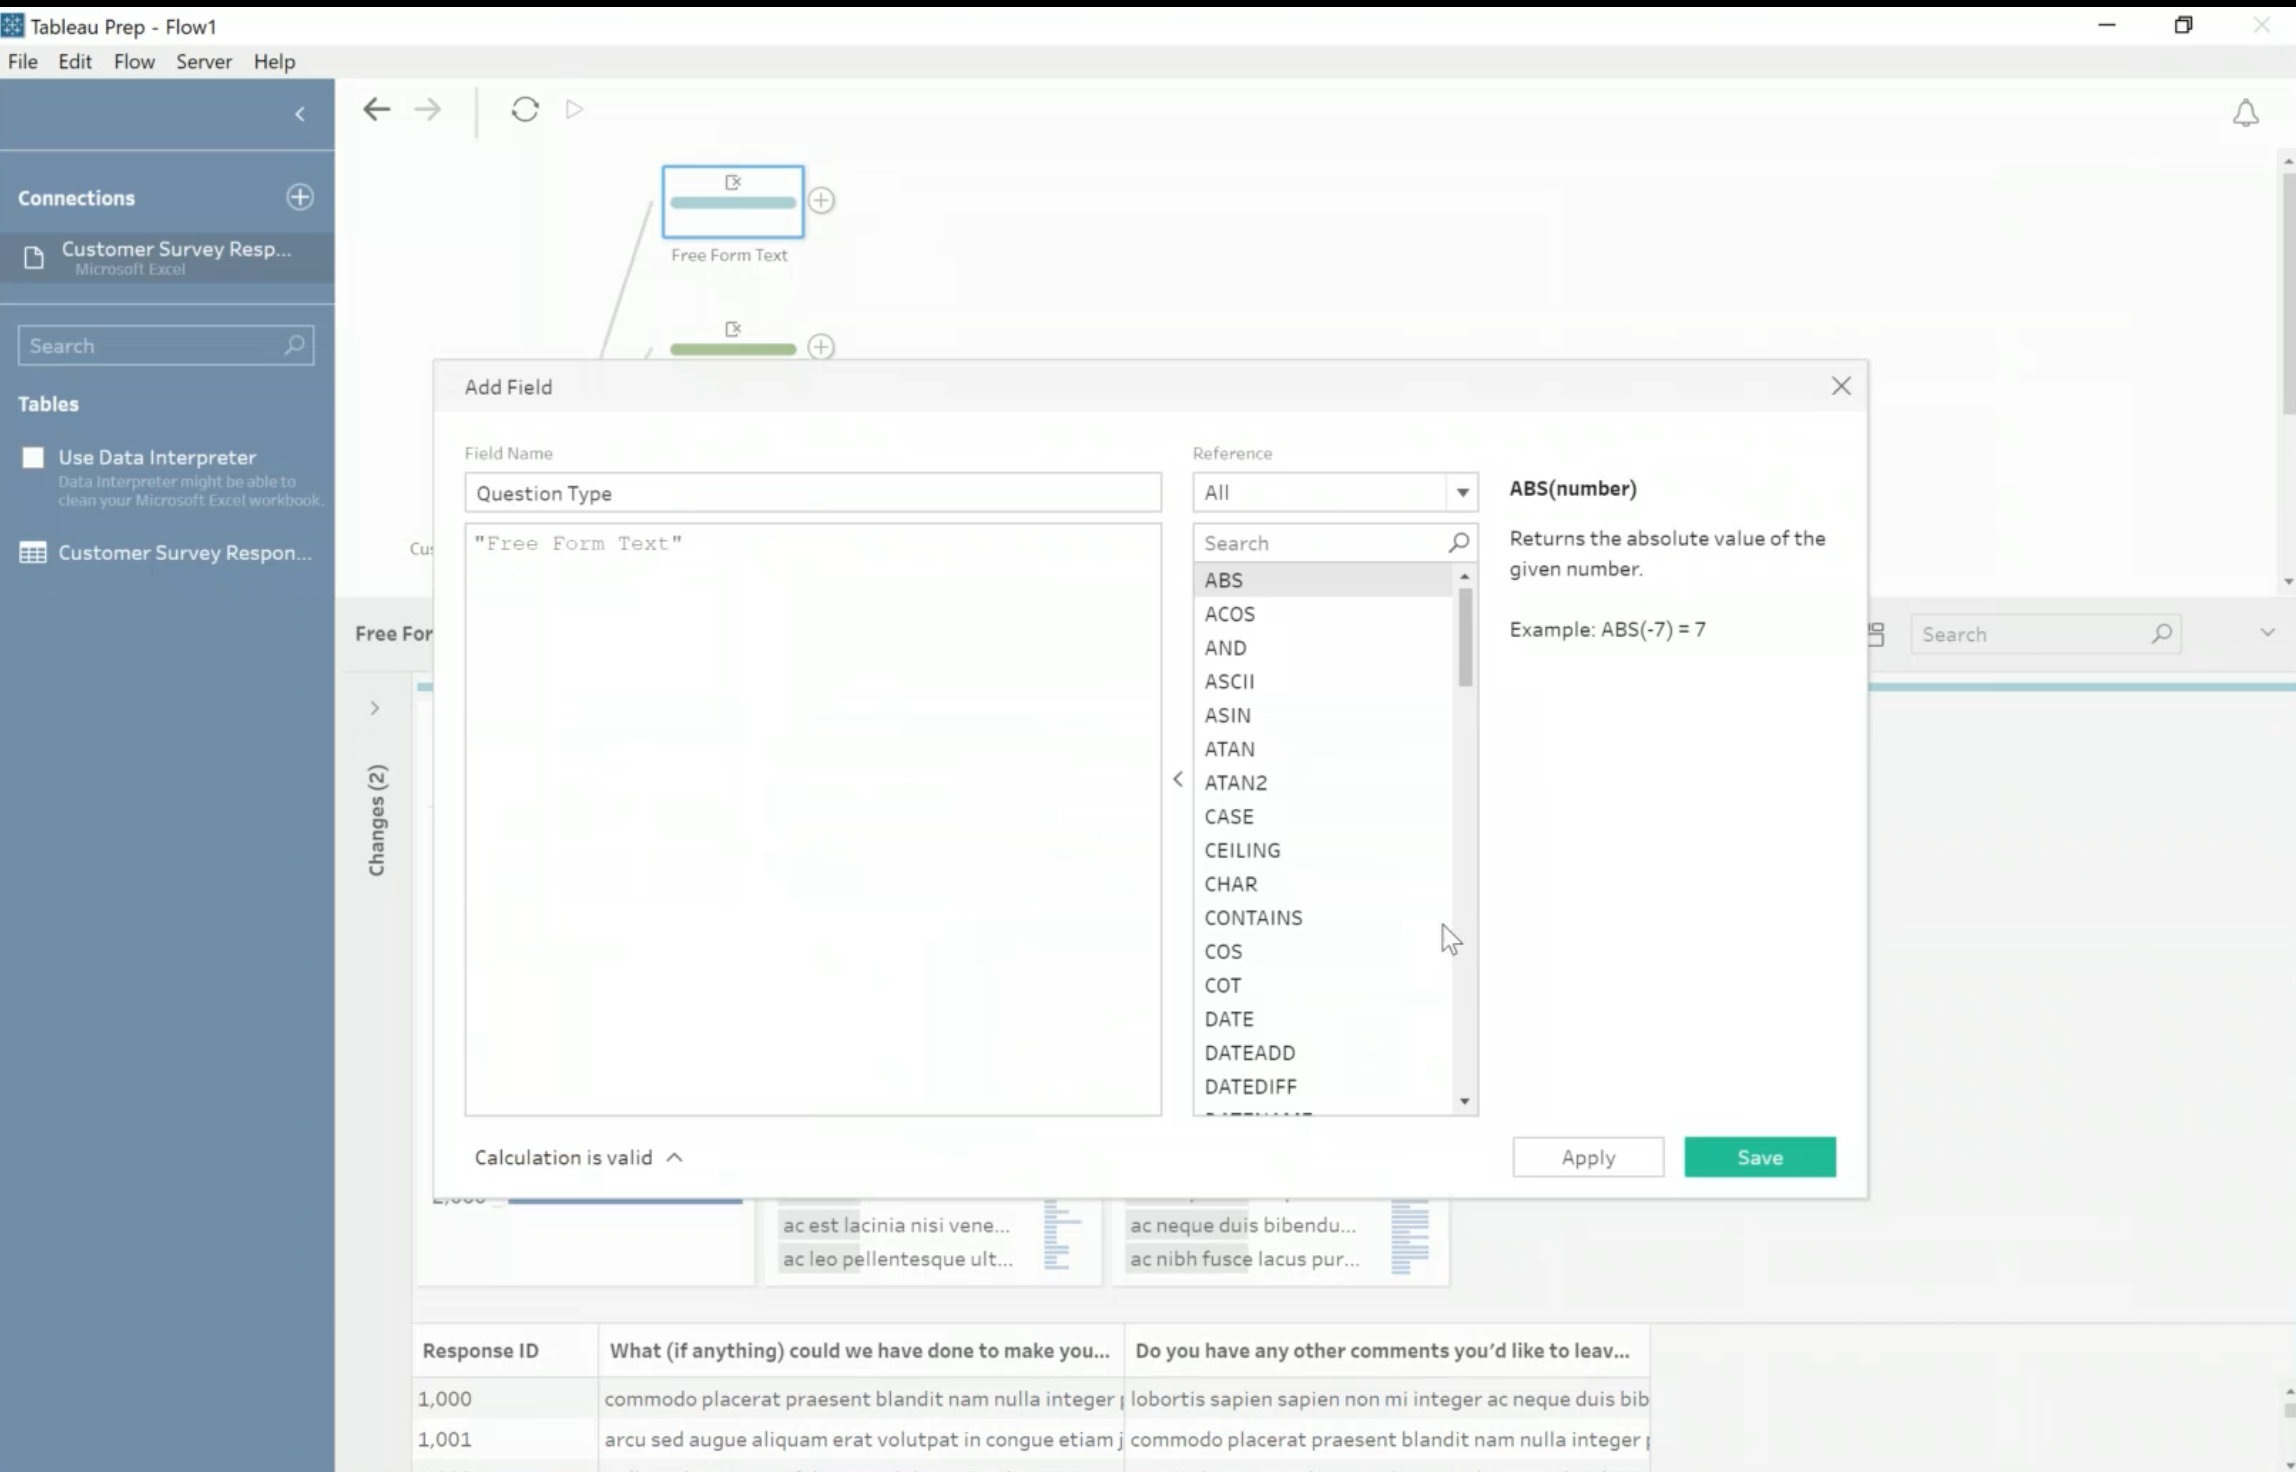Image resolution: width=2296 pixels, height=1472 pixels.
Task: Close the Add Field dialog
Action: (1841, 386)
